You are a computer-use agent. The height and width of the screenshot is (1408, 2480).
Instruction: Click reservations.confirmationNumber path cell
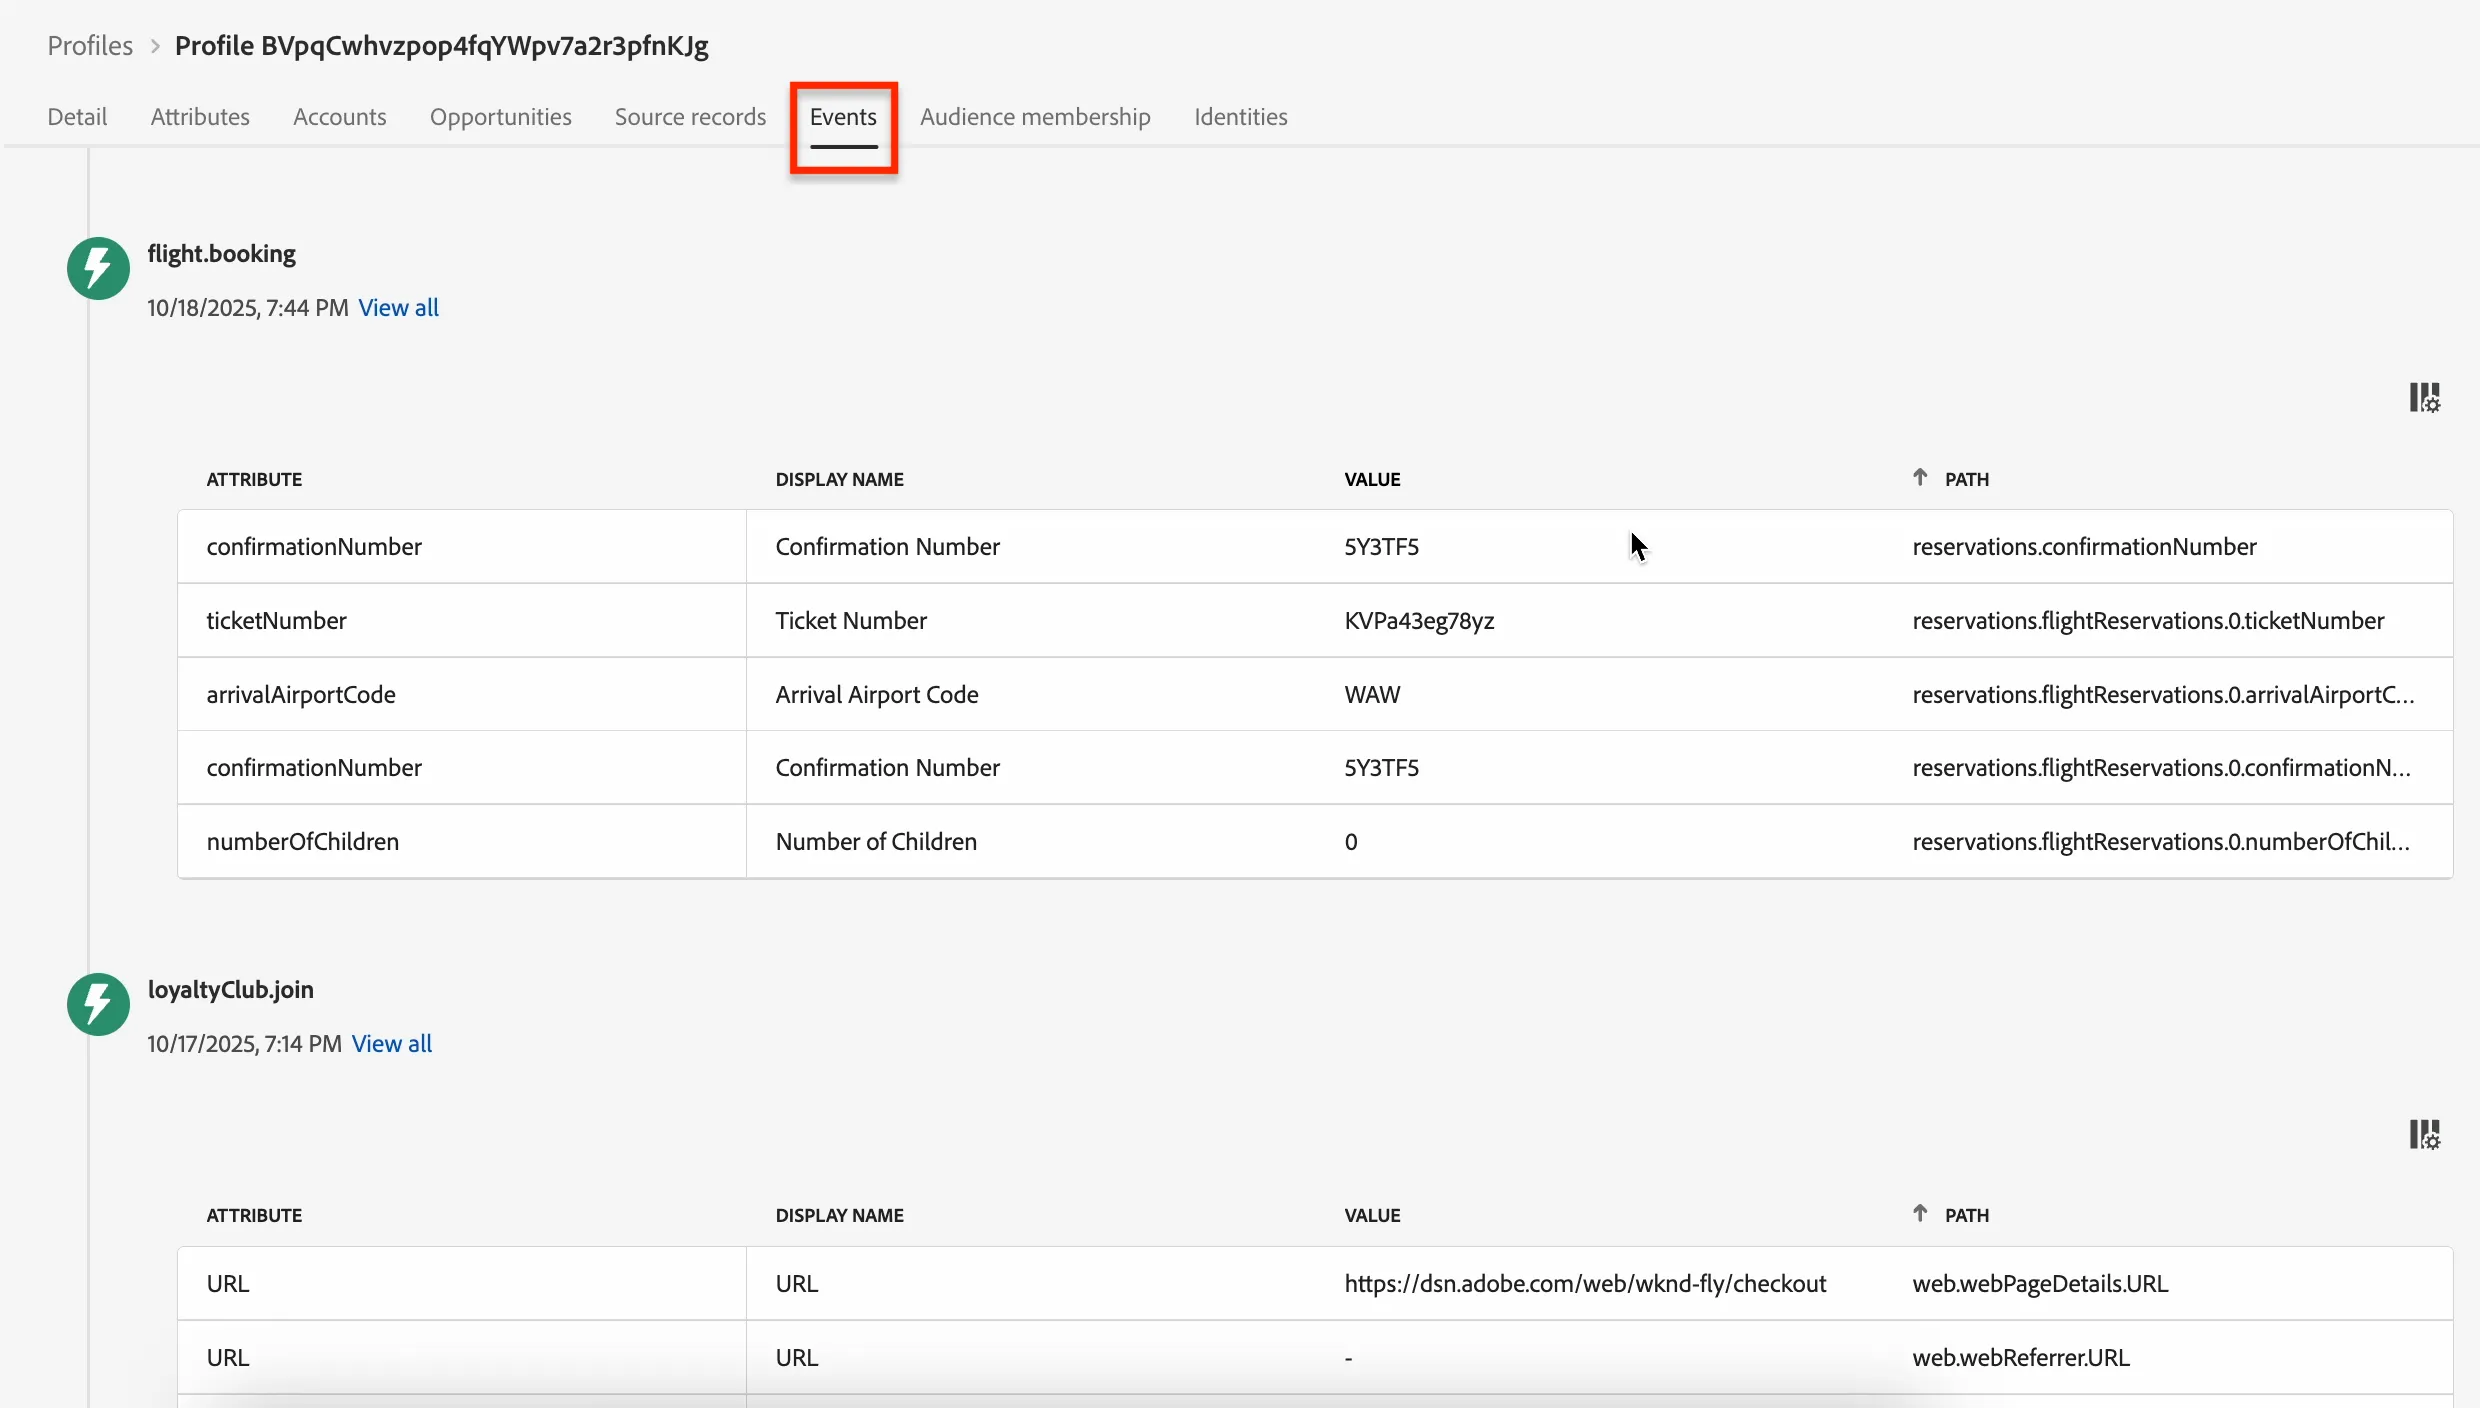click(2084, 547)
